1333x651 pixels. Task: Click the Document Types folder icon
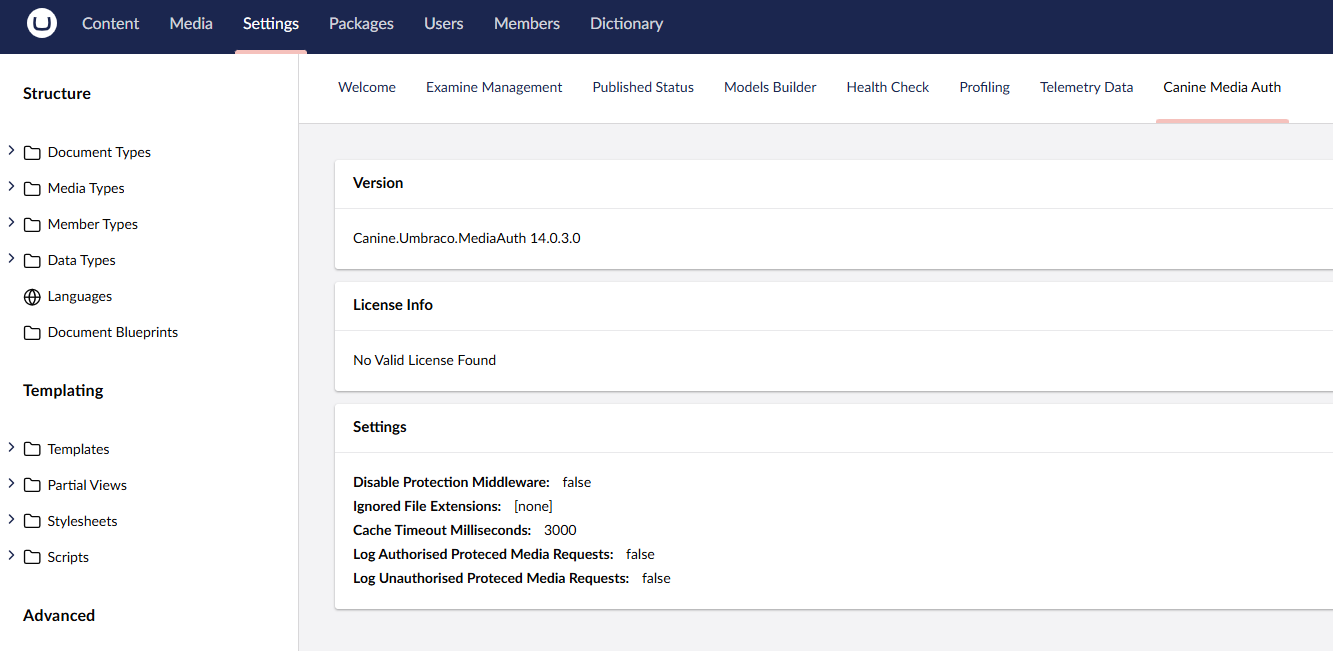pos(32,153)
